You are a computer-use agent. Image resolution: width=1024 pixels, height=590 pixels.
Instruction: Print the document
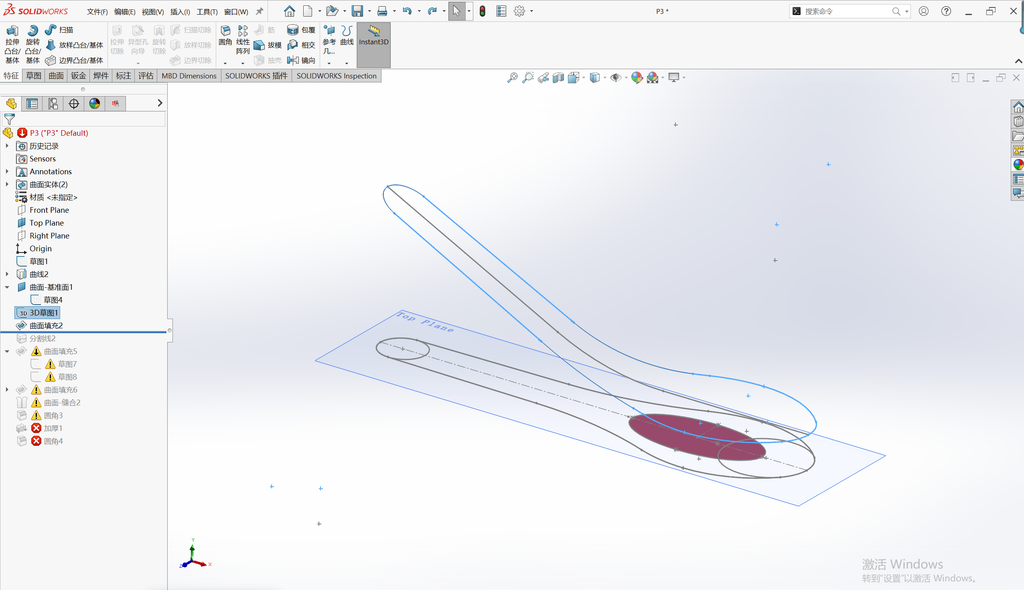click(382, 11)
